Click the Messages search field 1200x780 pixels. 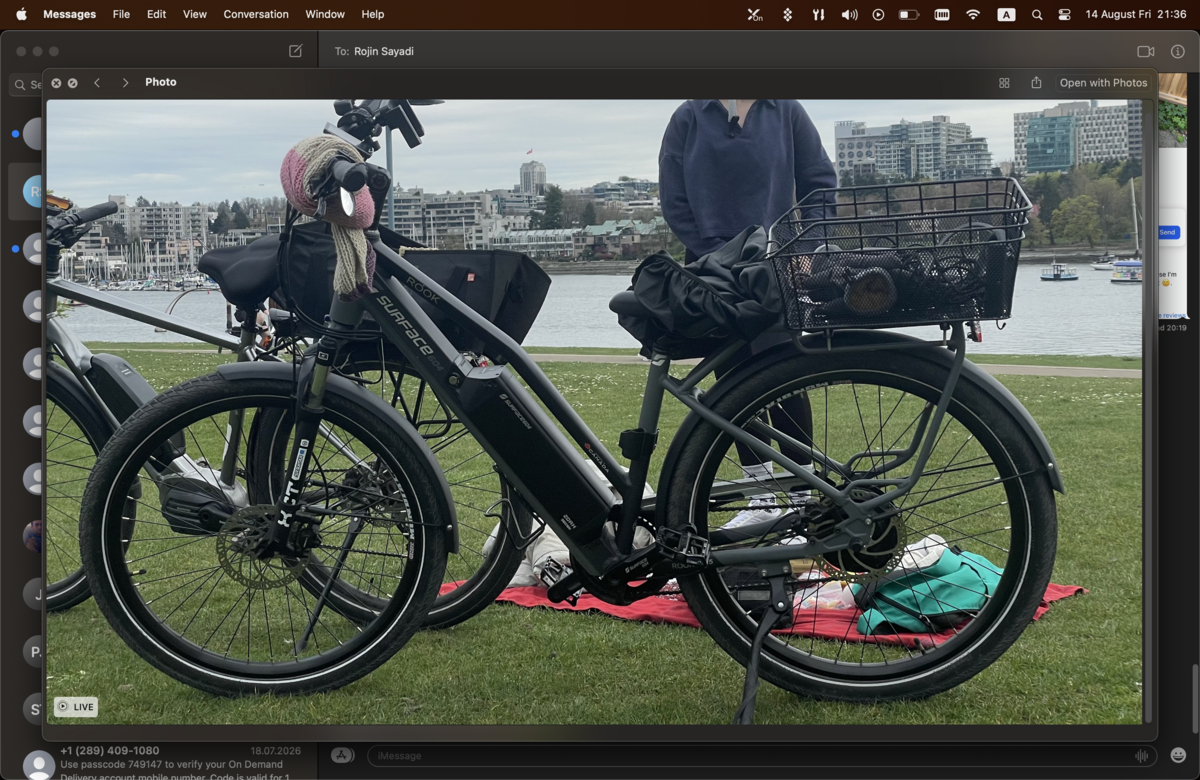click(x=26, y=85)
